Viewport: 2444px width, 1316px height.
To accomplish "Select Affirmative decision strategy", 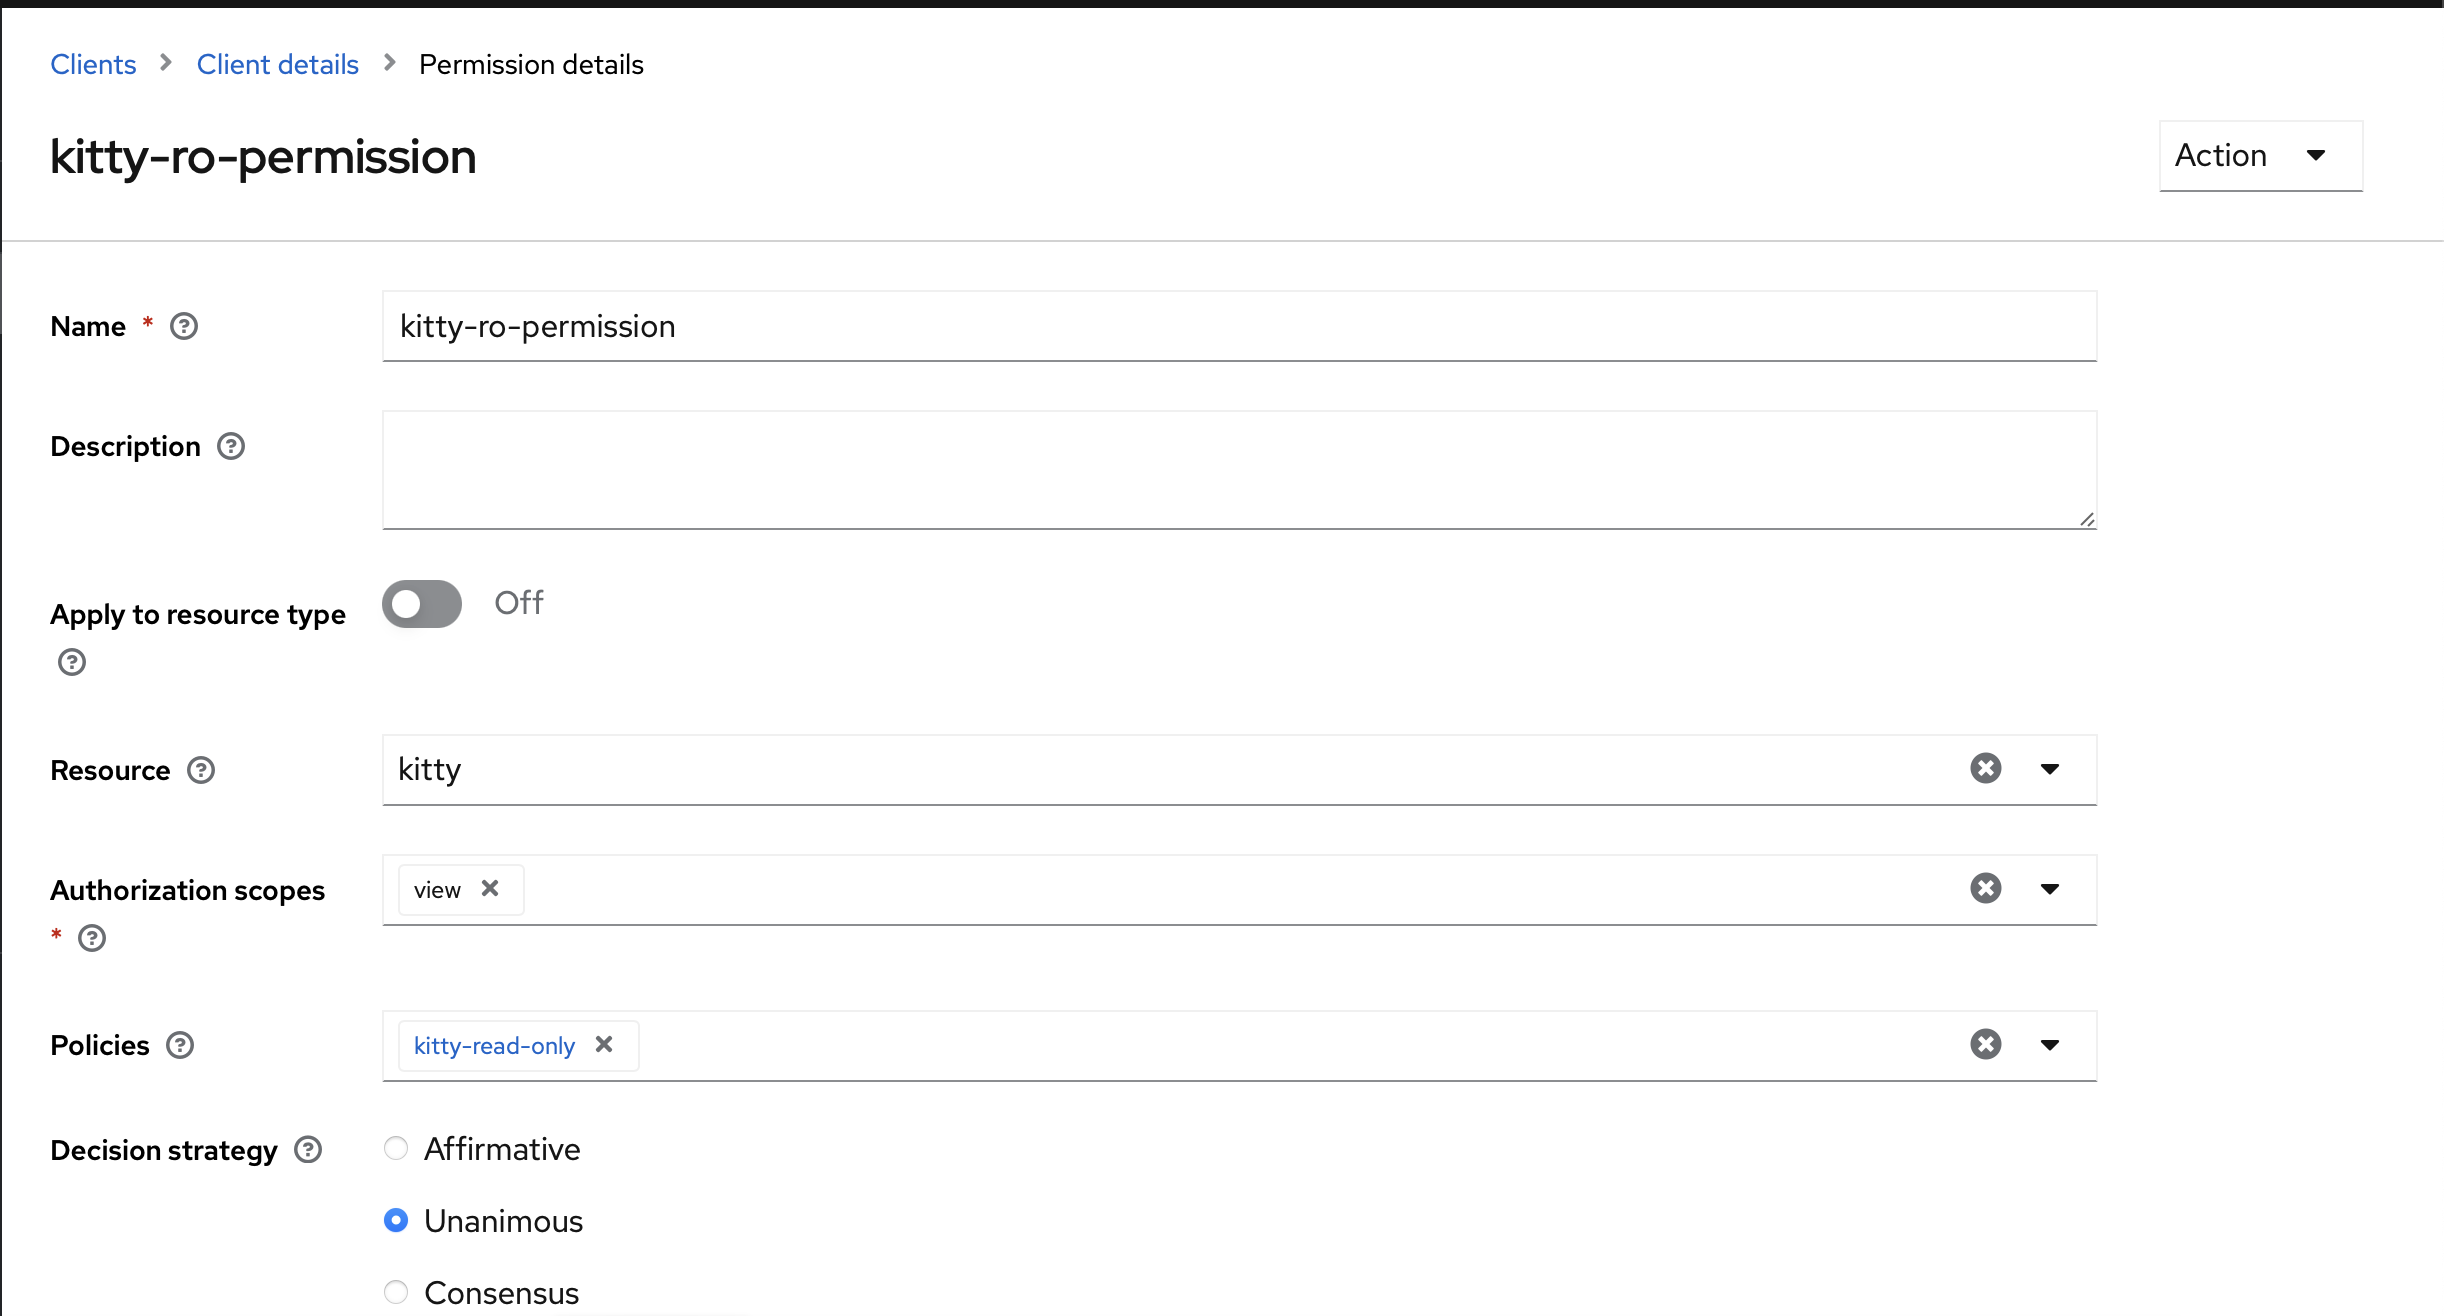I will pyautogui.click(x=396, y=1148).
